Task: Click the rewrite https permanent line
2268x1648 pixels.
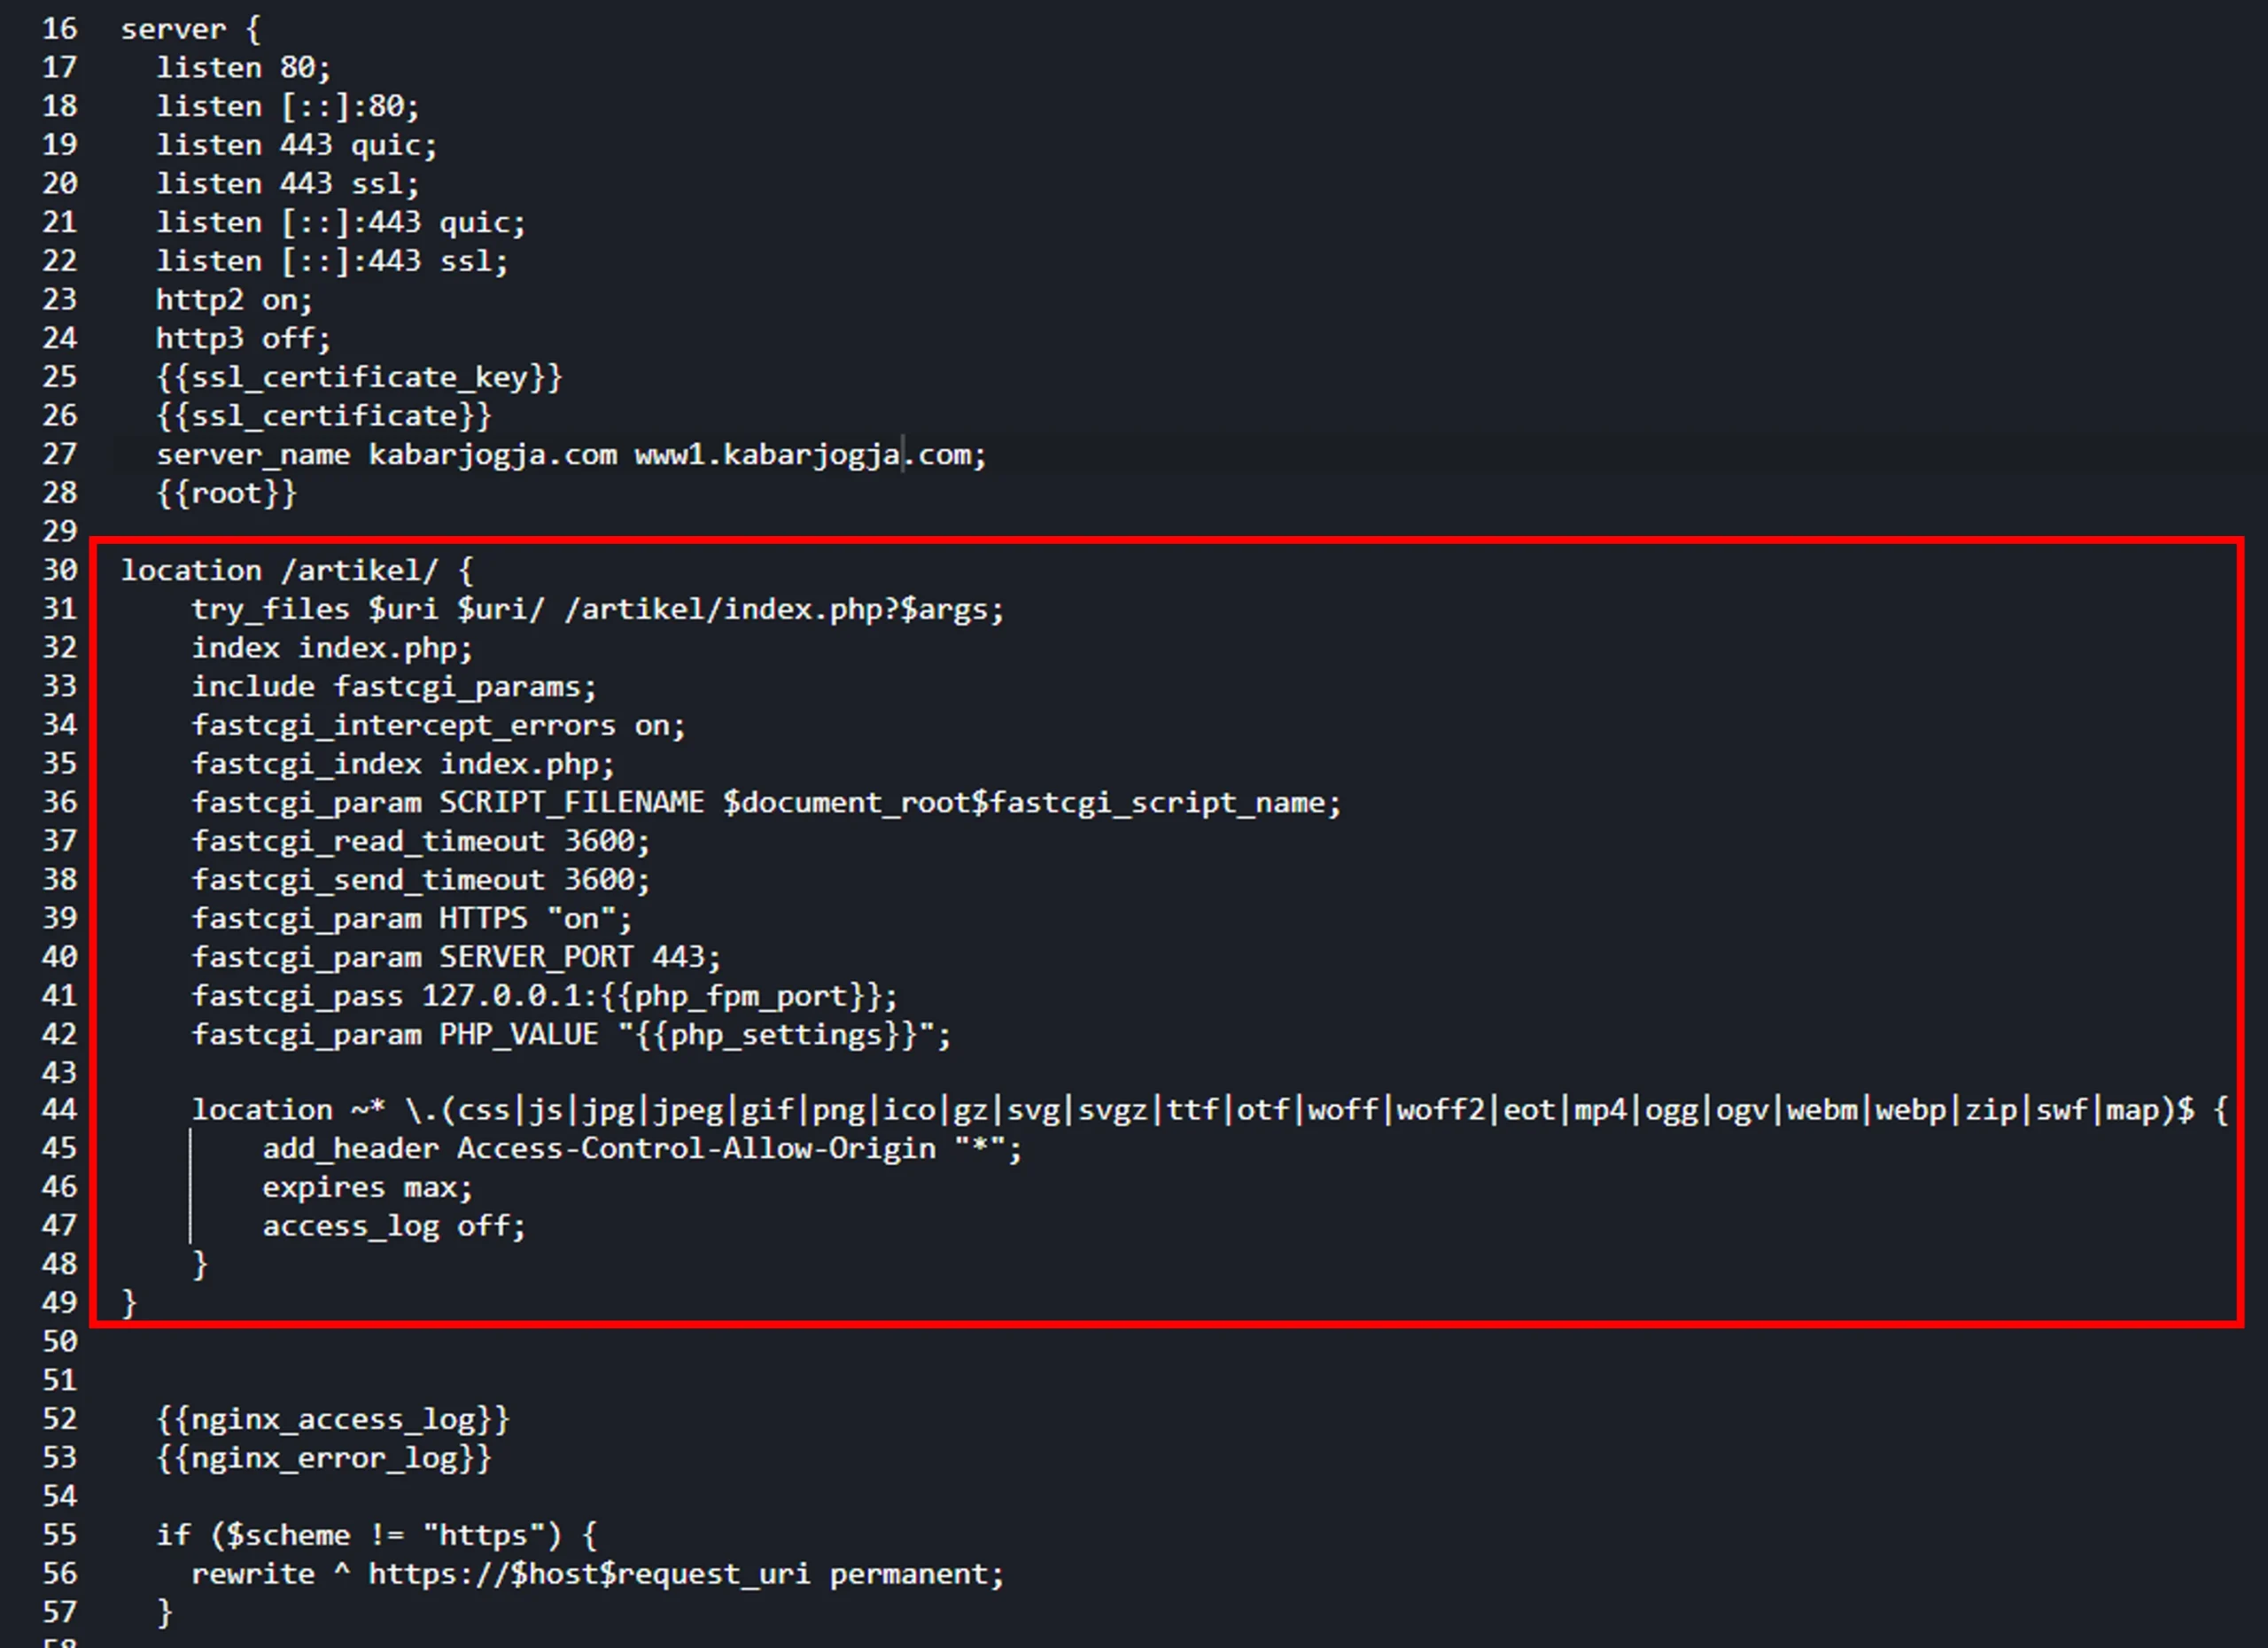Action: pos(597,1574)
